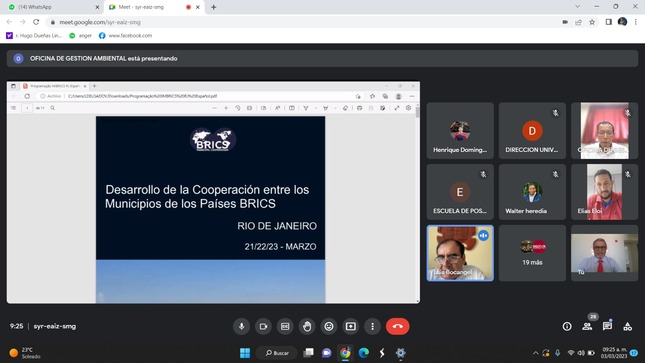The width and height of the screenshot is (645, 363).
Task: Open more options three-dot menu in Meet
Action: pyautogui.click(x=372, y=326)
